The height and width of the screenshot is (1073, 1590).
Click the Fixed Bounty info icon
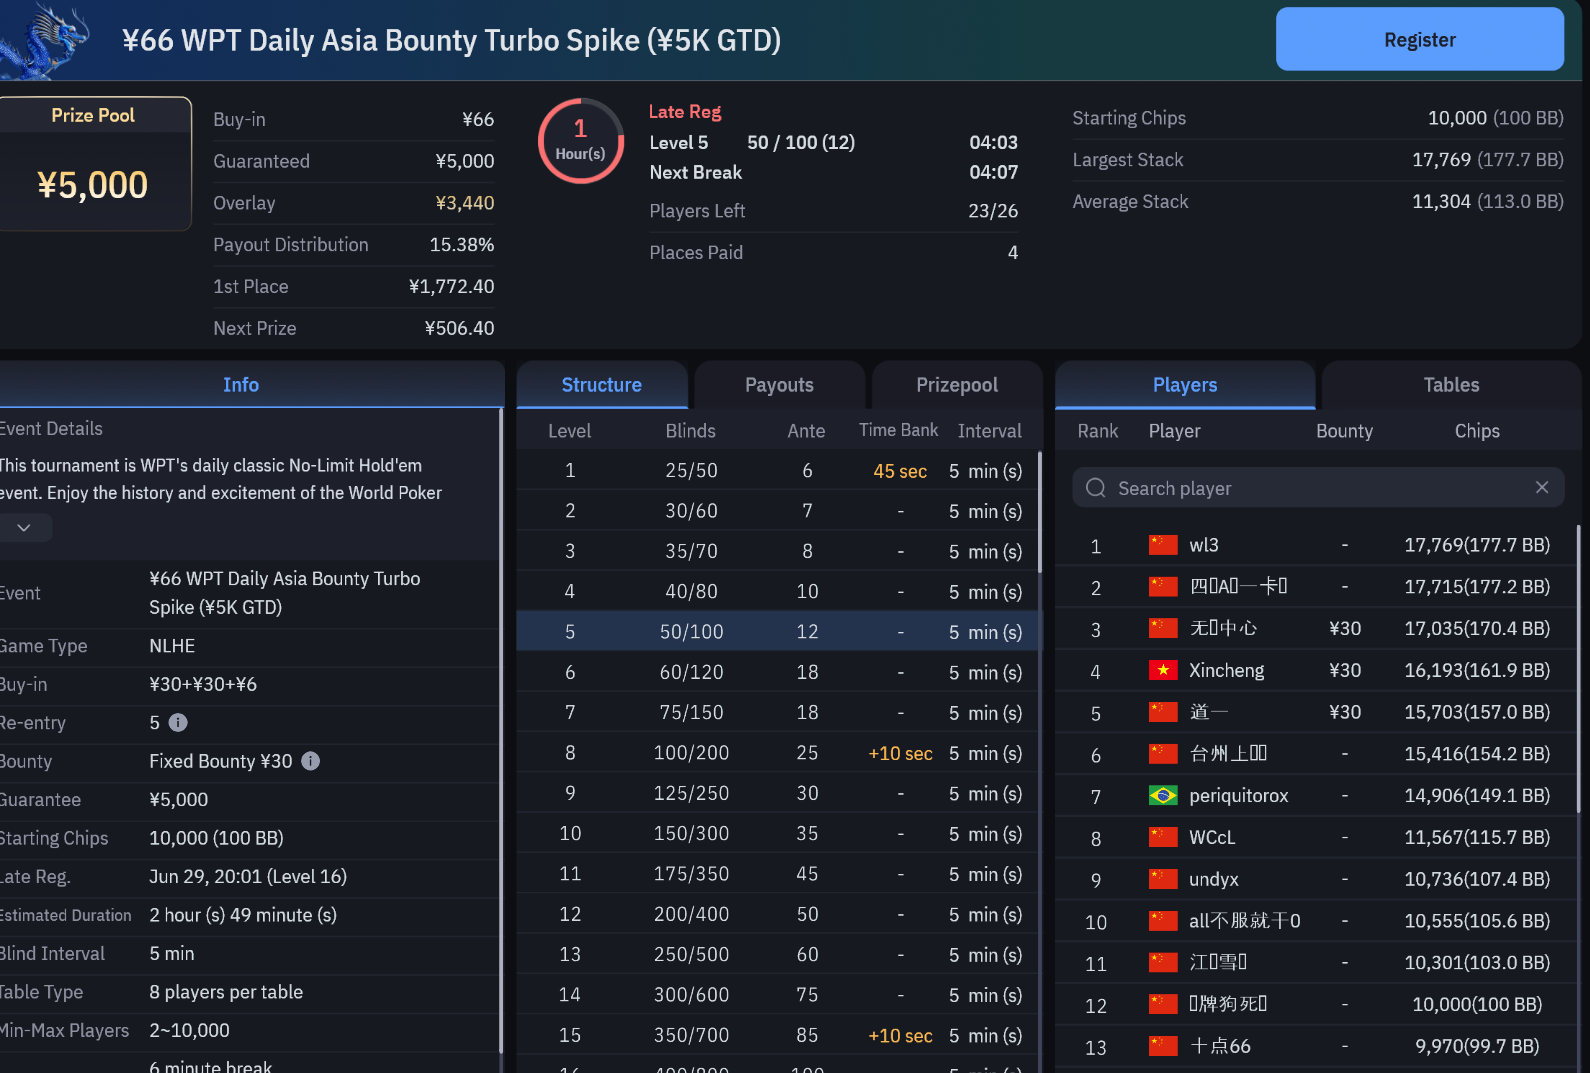[x=311, y=761]
